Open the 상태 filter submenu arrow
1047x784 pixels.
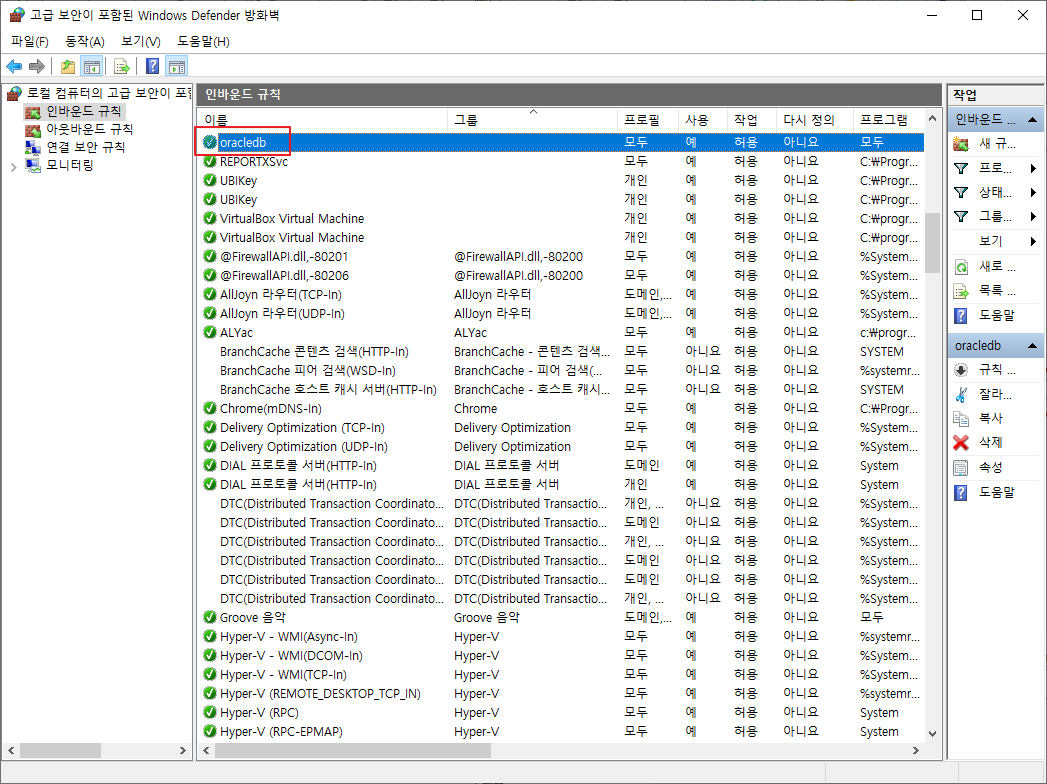point(1033,192)
